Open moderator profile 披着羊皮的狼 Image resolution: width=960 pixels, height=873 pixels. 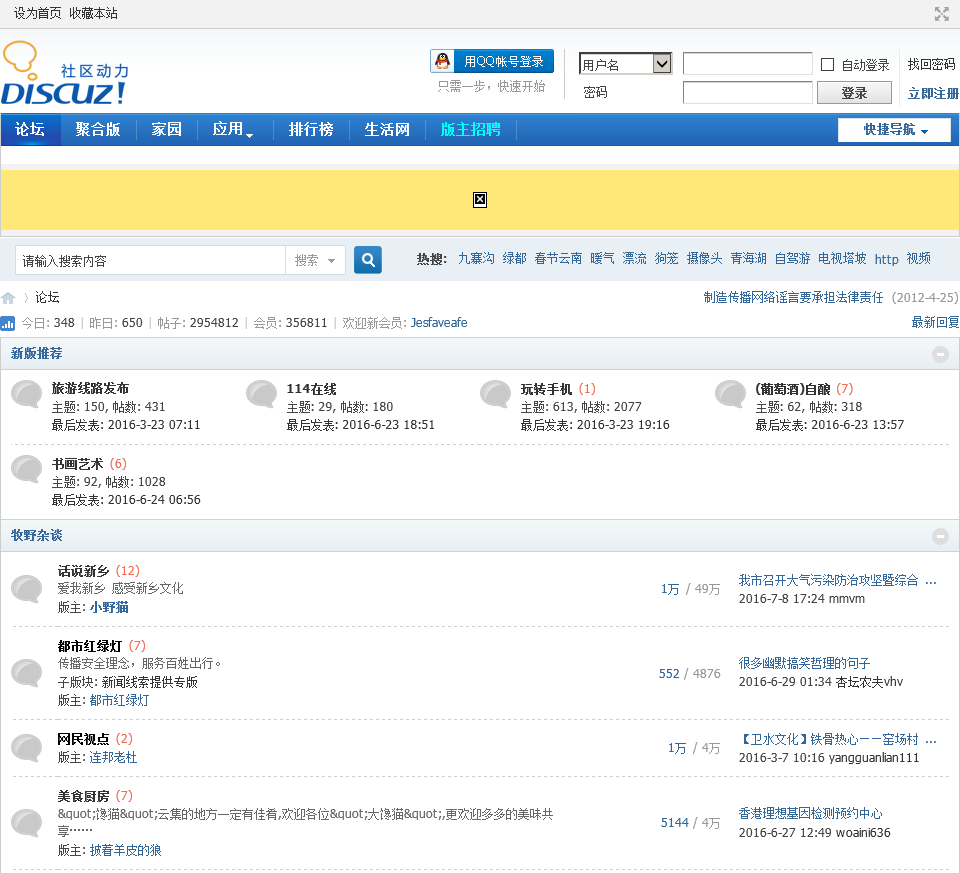(x=126, y=850)
